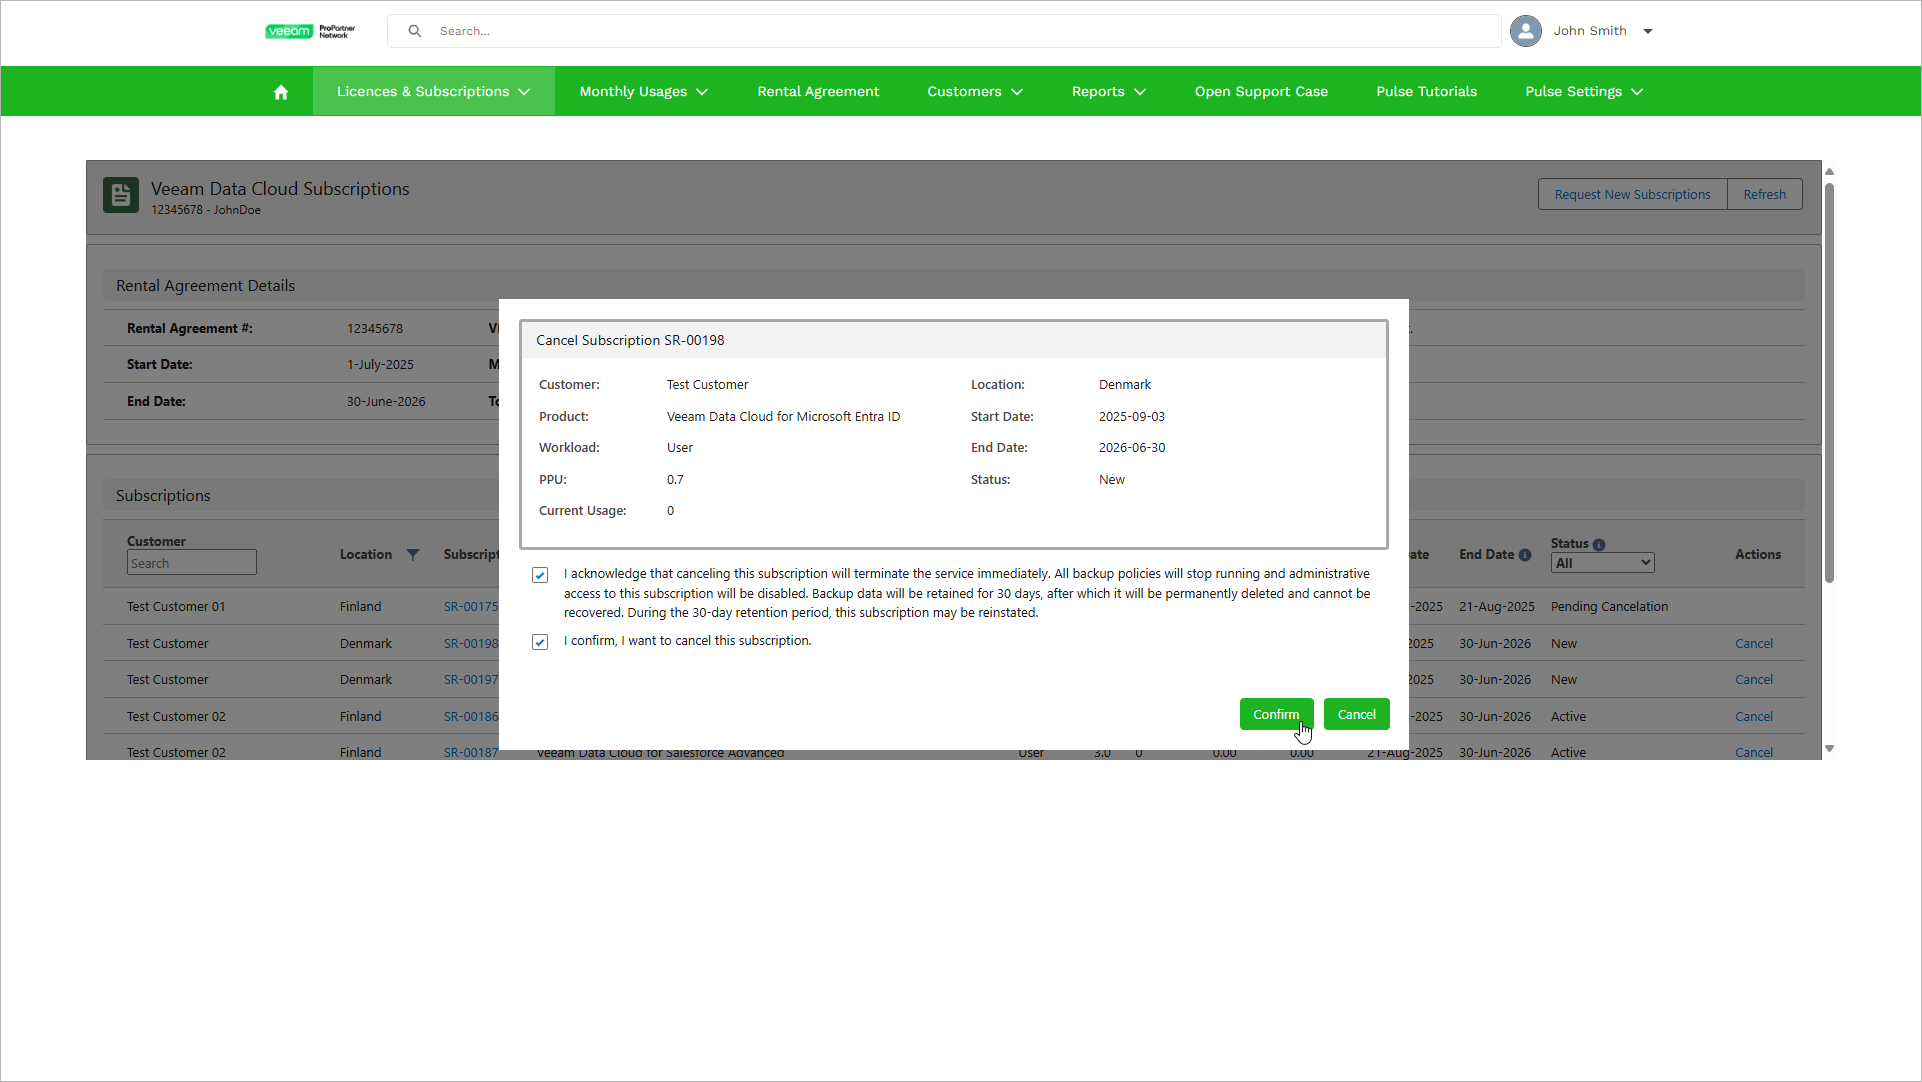Viewport: 1922px width, 1082px height.
Task: Open the Status filter 'All' dropdown
Action: (1602, 564)
